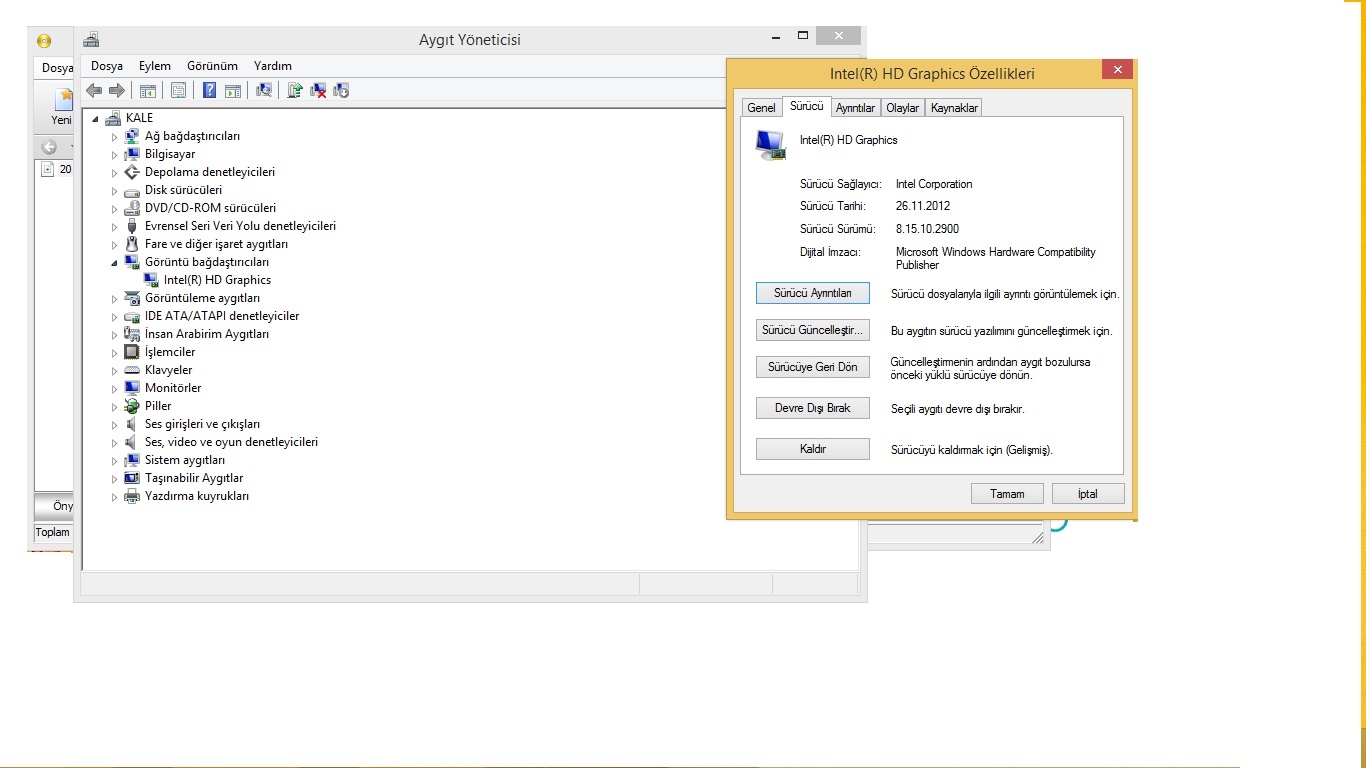This screenshot has height=768, width=1366.
Task: Click the driver date 26.11.2012 text
Action: [923, 206]
